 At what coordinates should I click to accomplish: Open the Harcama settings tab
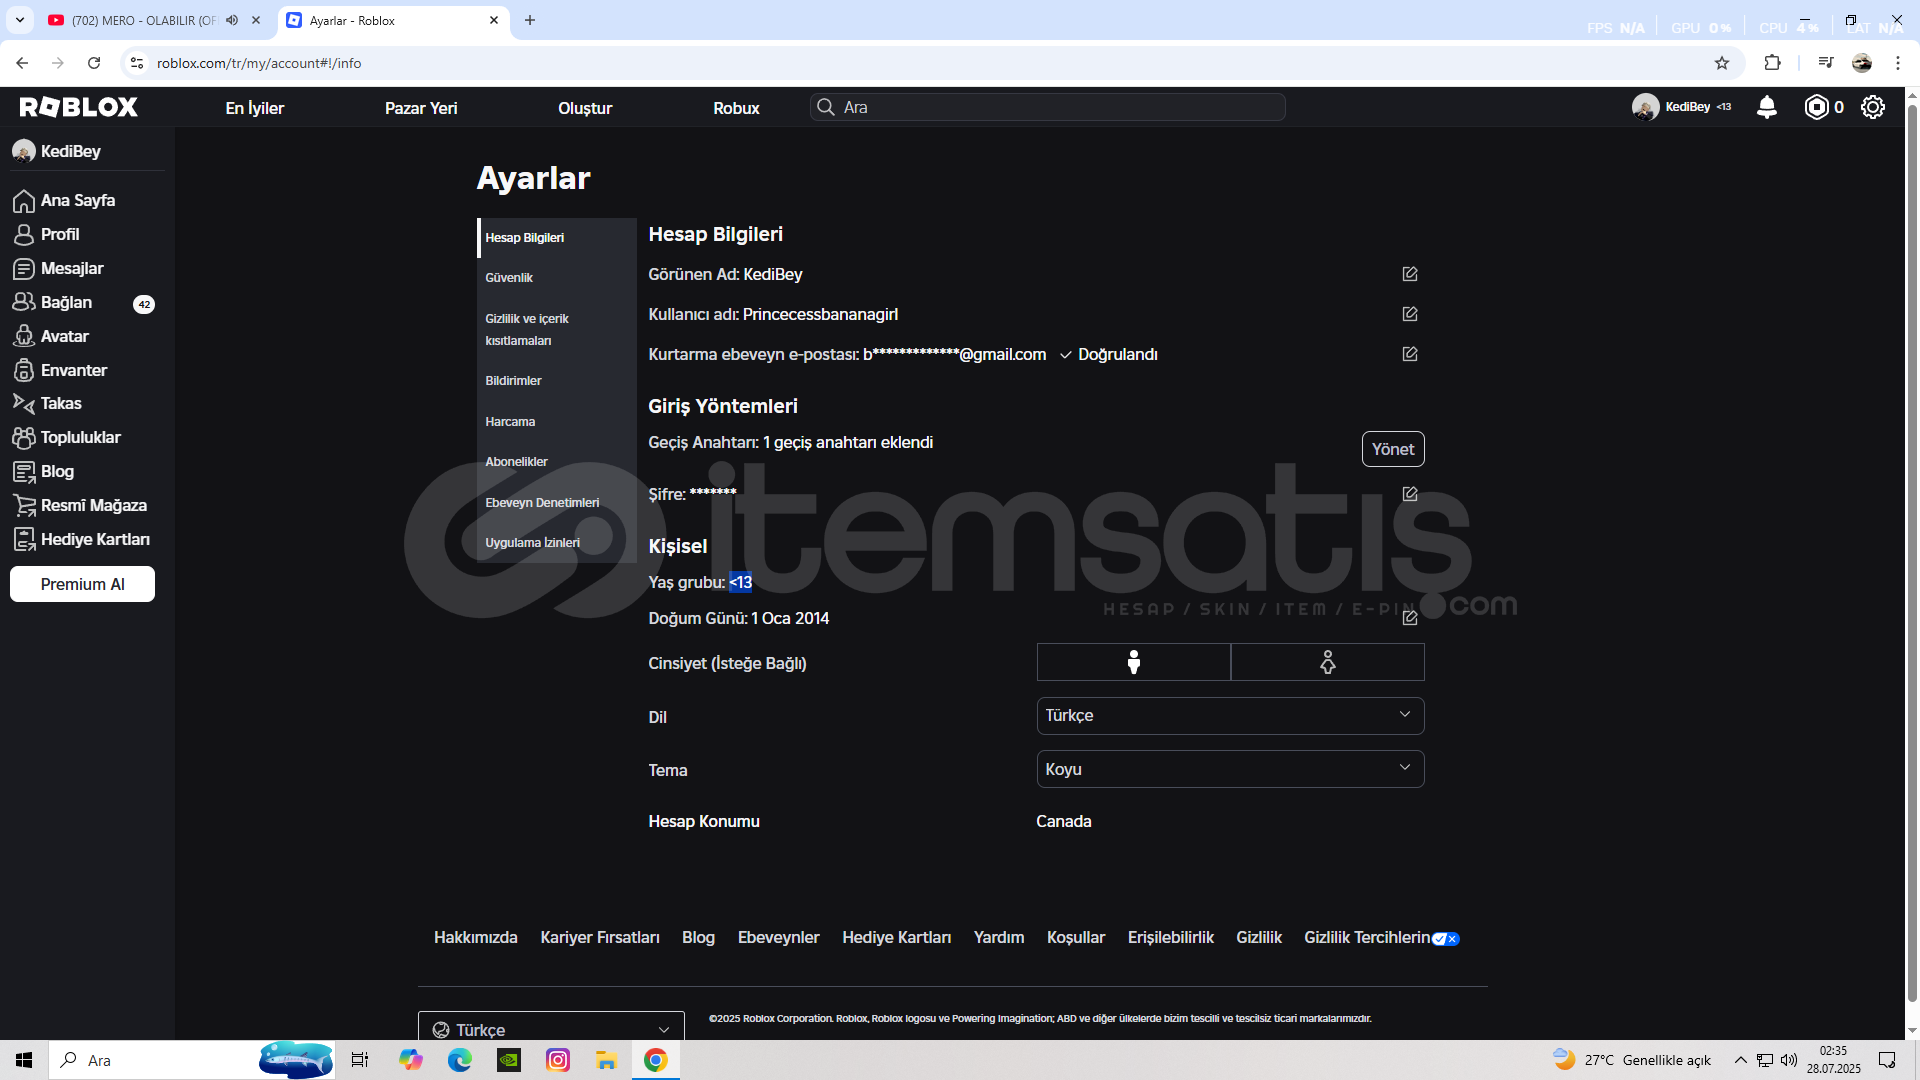point(557,422)
